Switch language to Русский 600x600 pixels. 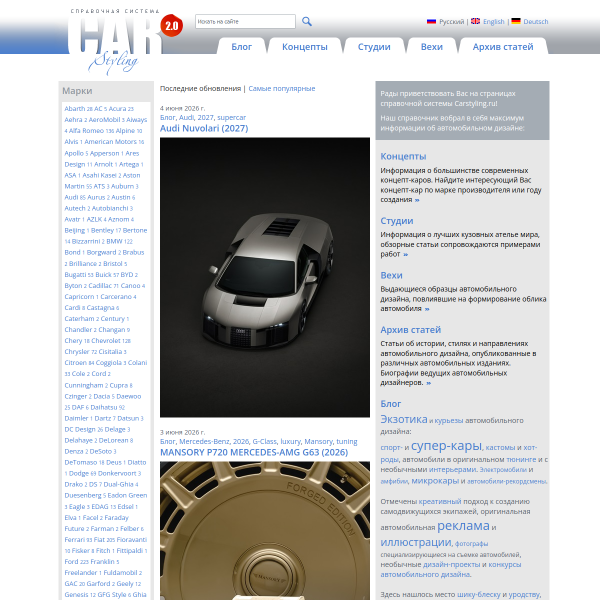pyautogui.click(x=452, y=22)
